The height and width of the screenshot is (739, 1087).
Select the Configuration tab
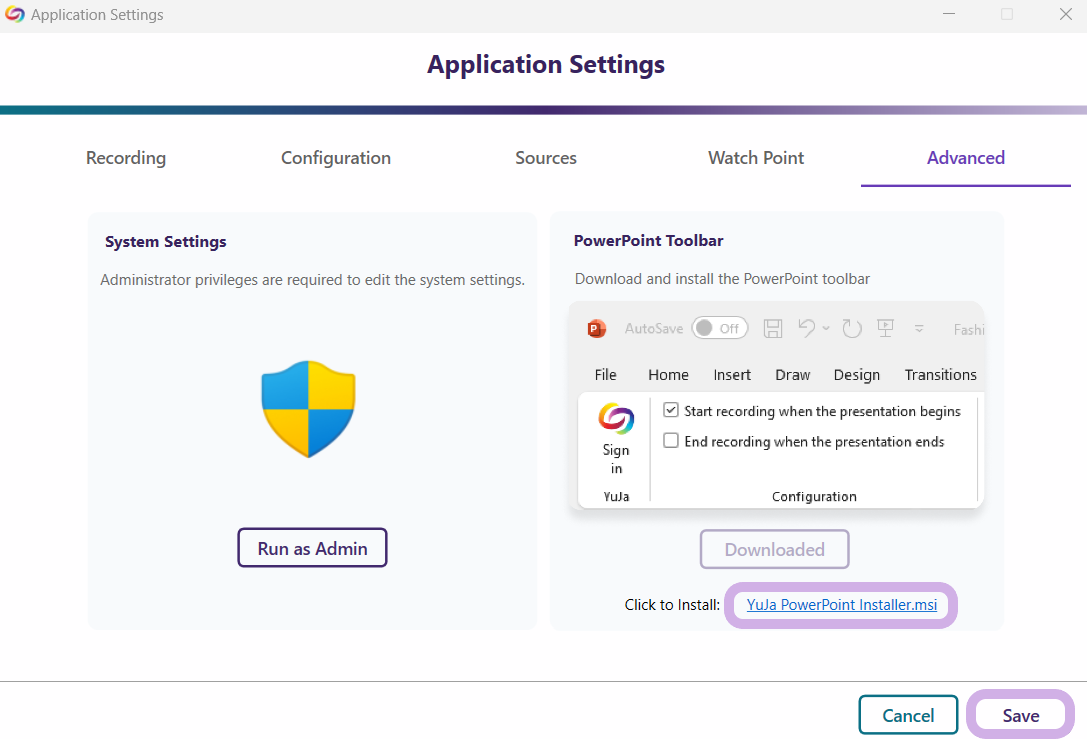tap(336, 158)
